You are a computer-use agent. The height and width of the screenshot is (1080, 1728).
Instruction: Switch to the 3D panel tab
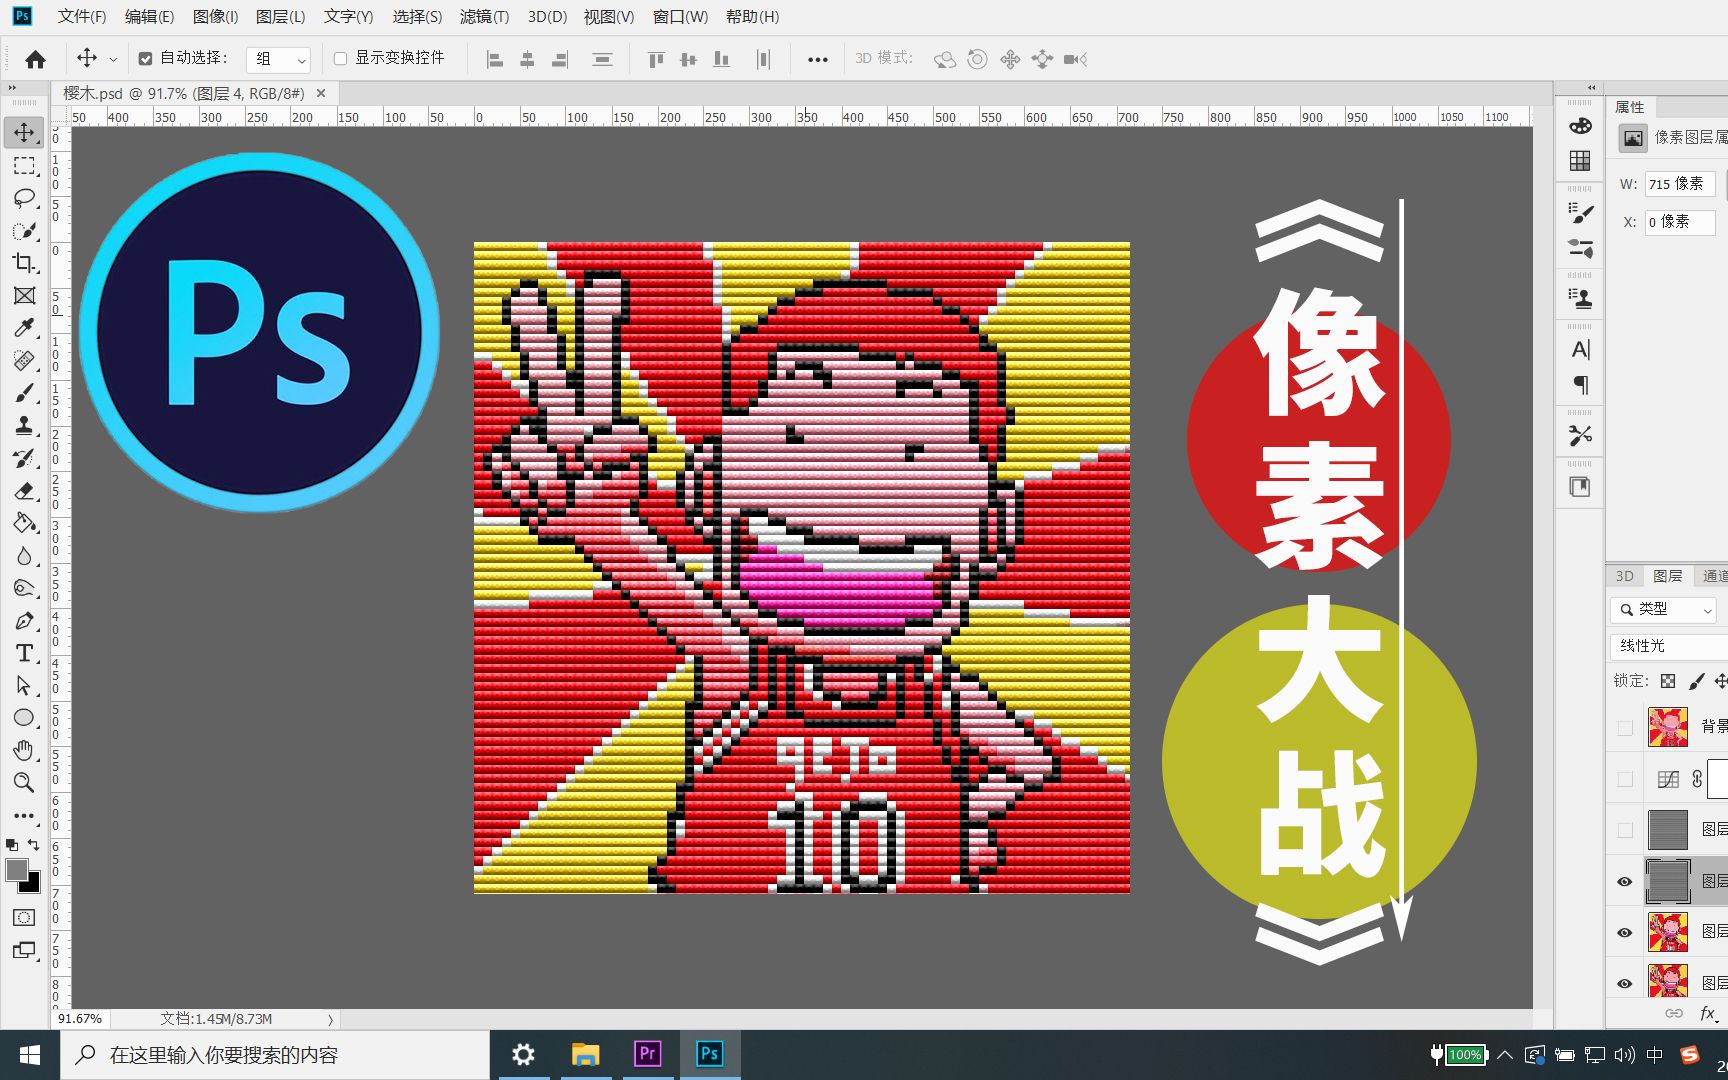(x=1625, y=576)
